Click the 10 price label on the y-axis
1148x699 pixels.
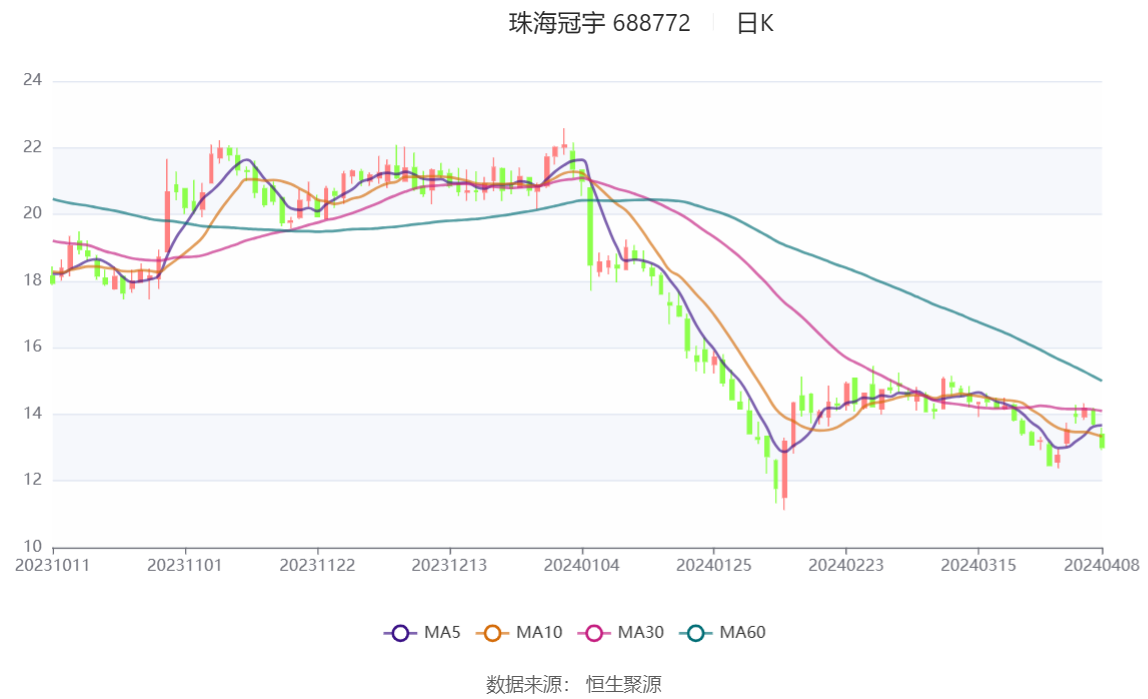point(33,547)
